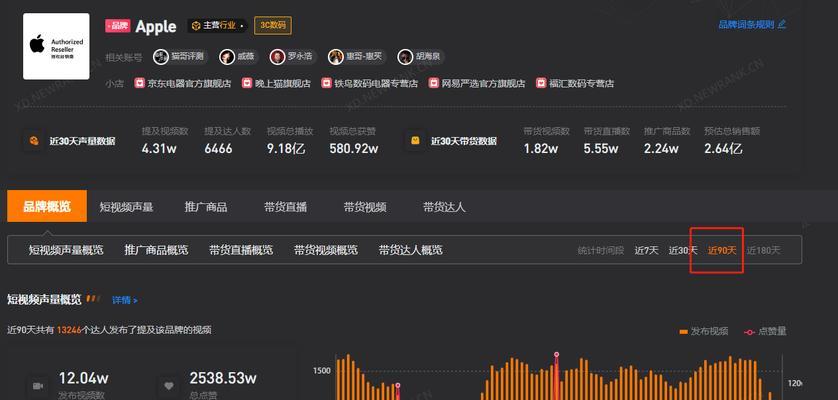This screenshot has width=838, height=400.
Task: Toggle the 发布视频 legend series
Action: click(703, 332)
